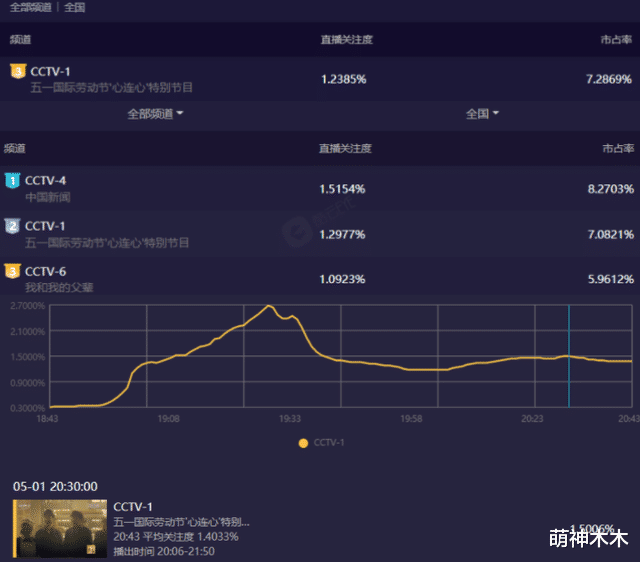The height and width of the screenshot is (562, 640).
Task: Click the rank 3 badge beside CCTV-6
Action: point(12,271)
